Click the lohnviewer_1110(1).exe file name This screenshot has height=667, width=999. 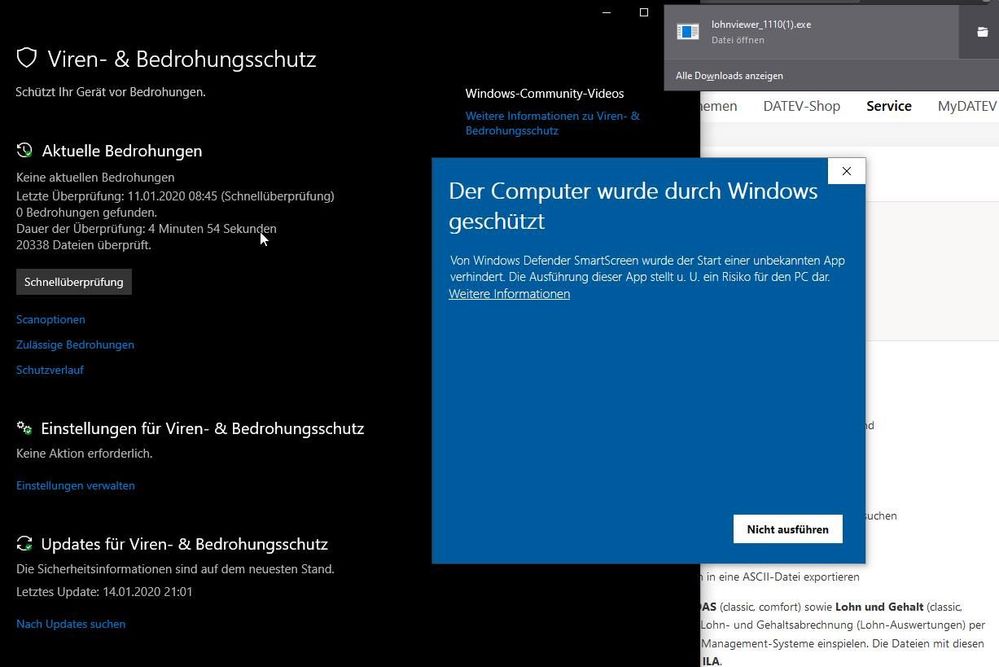pyautogui.click(x=761, y=24)
